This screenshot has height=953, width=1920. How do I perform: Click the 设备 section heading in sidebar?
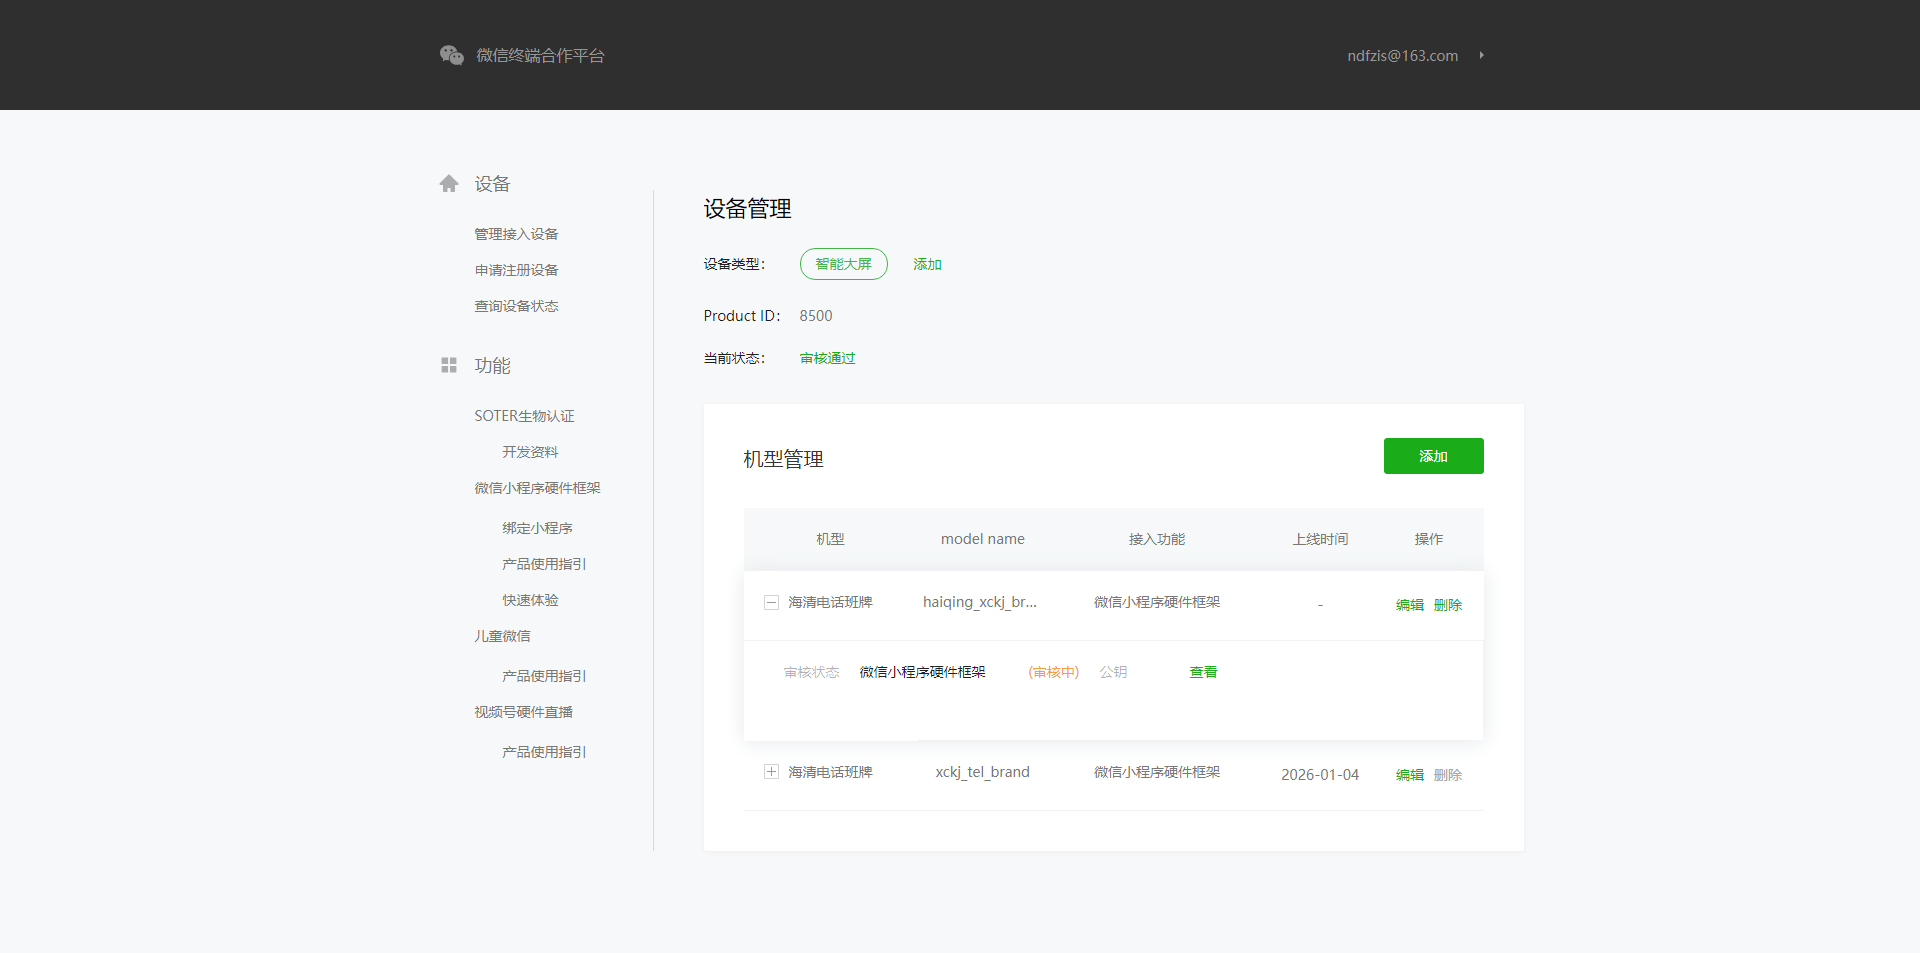(x=492, y=184)
